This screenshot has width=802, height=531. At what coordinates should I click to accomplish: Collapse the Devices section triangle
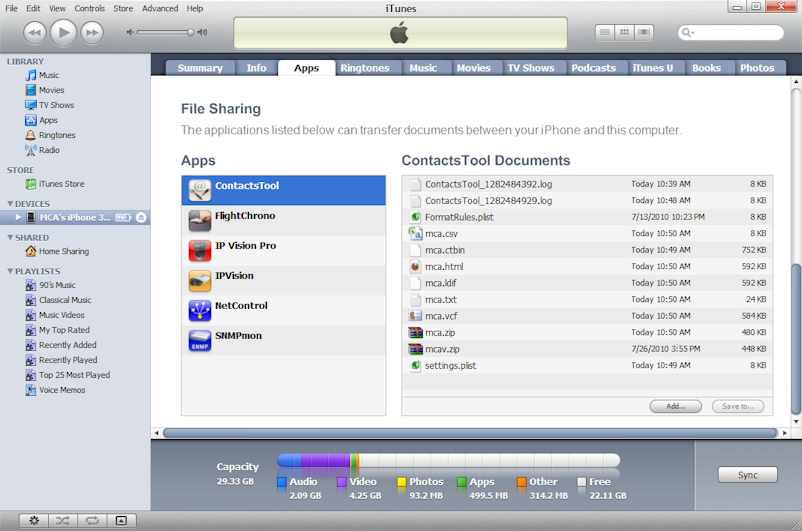tap(10, 204)
